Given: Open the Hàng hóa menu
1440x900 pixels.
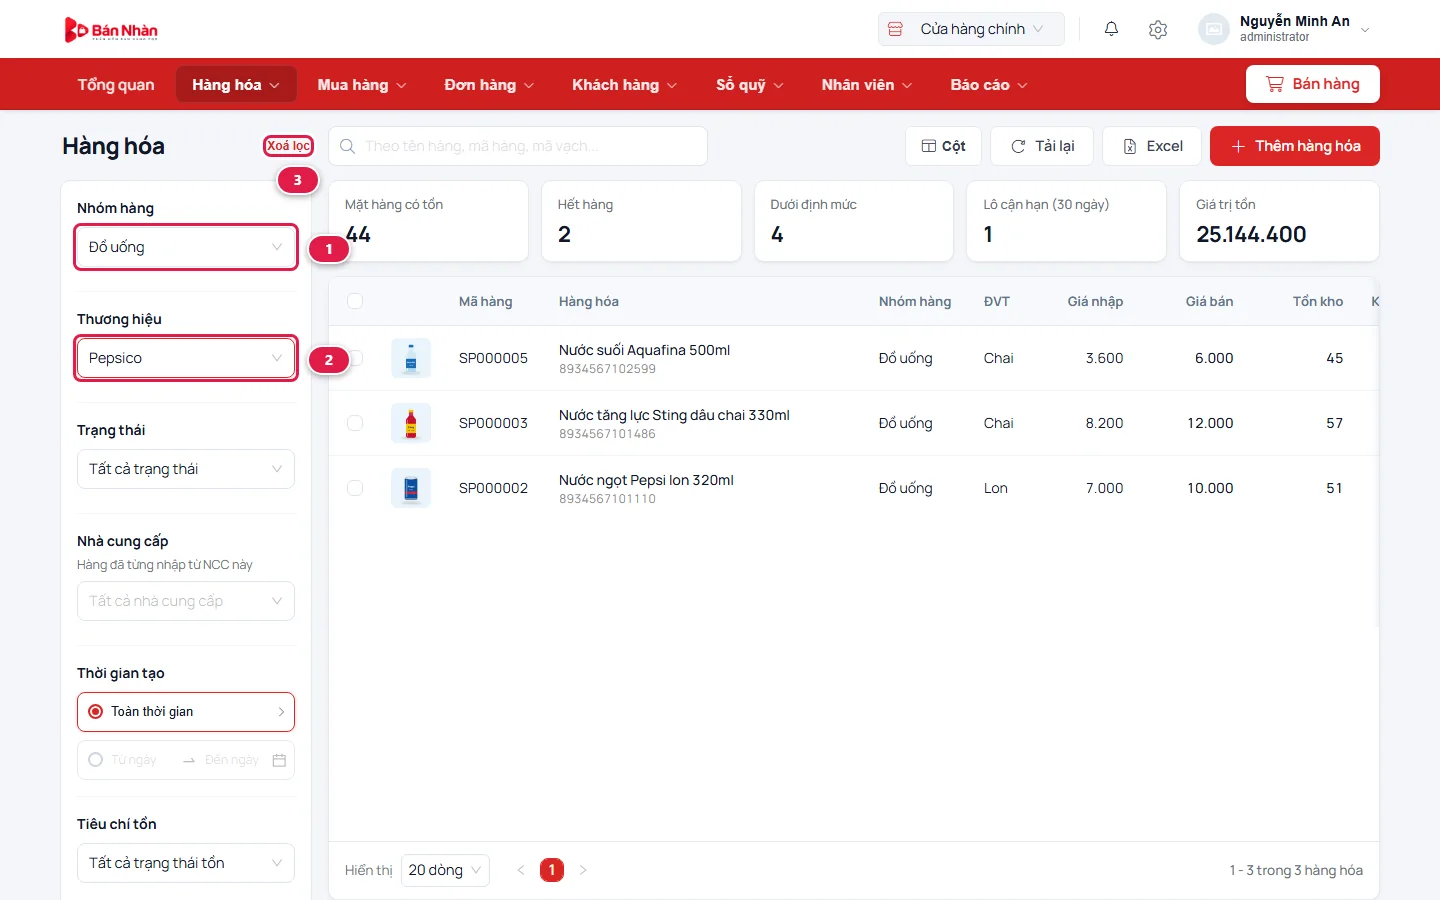Looking at the screenshot, I should click(237, 85).
